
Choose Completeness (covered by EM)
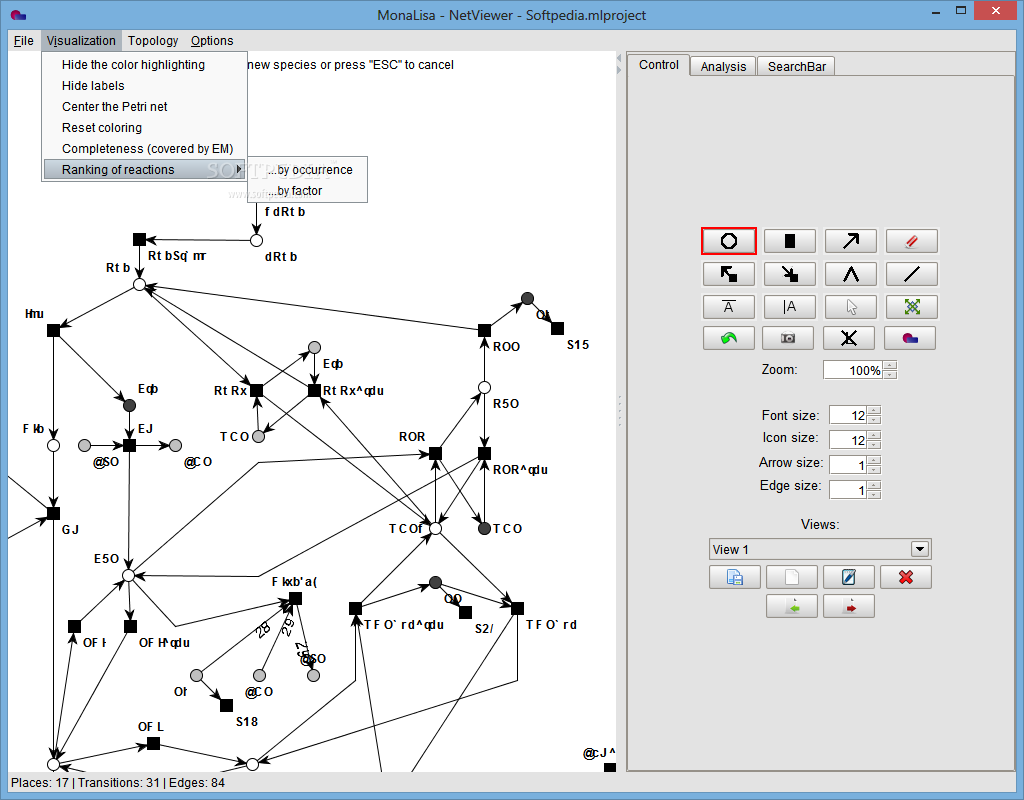pos(144,148)
